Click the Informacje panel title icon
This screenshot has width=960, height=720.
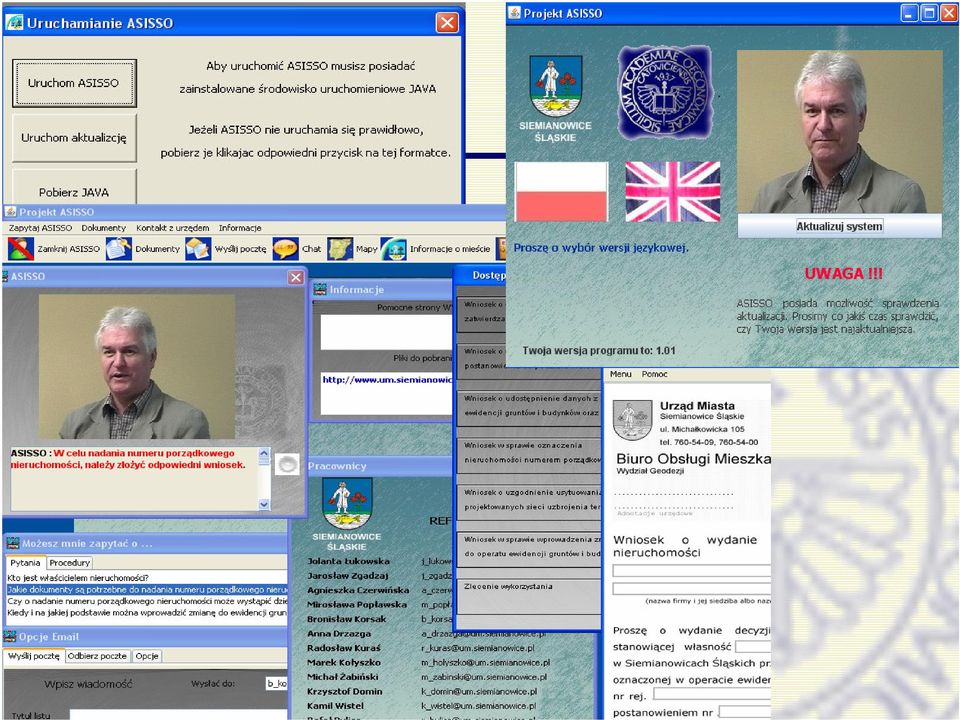tap(320, 290)
